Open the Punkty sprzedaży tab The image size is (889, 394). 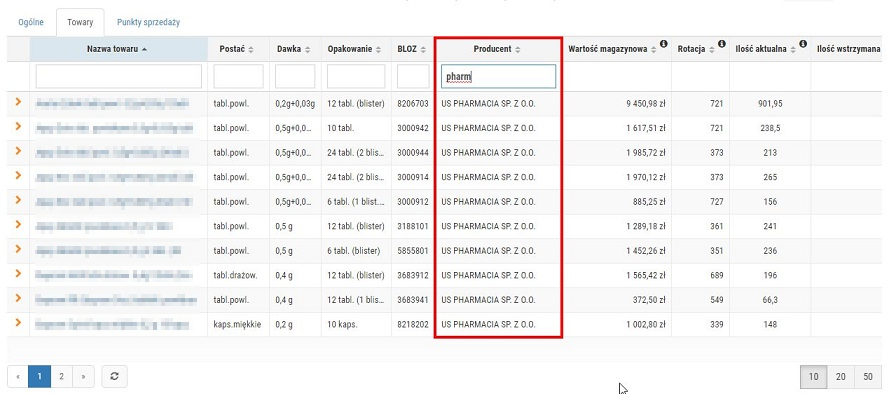[x=148, y=23]
